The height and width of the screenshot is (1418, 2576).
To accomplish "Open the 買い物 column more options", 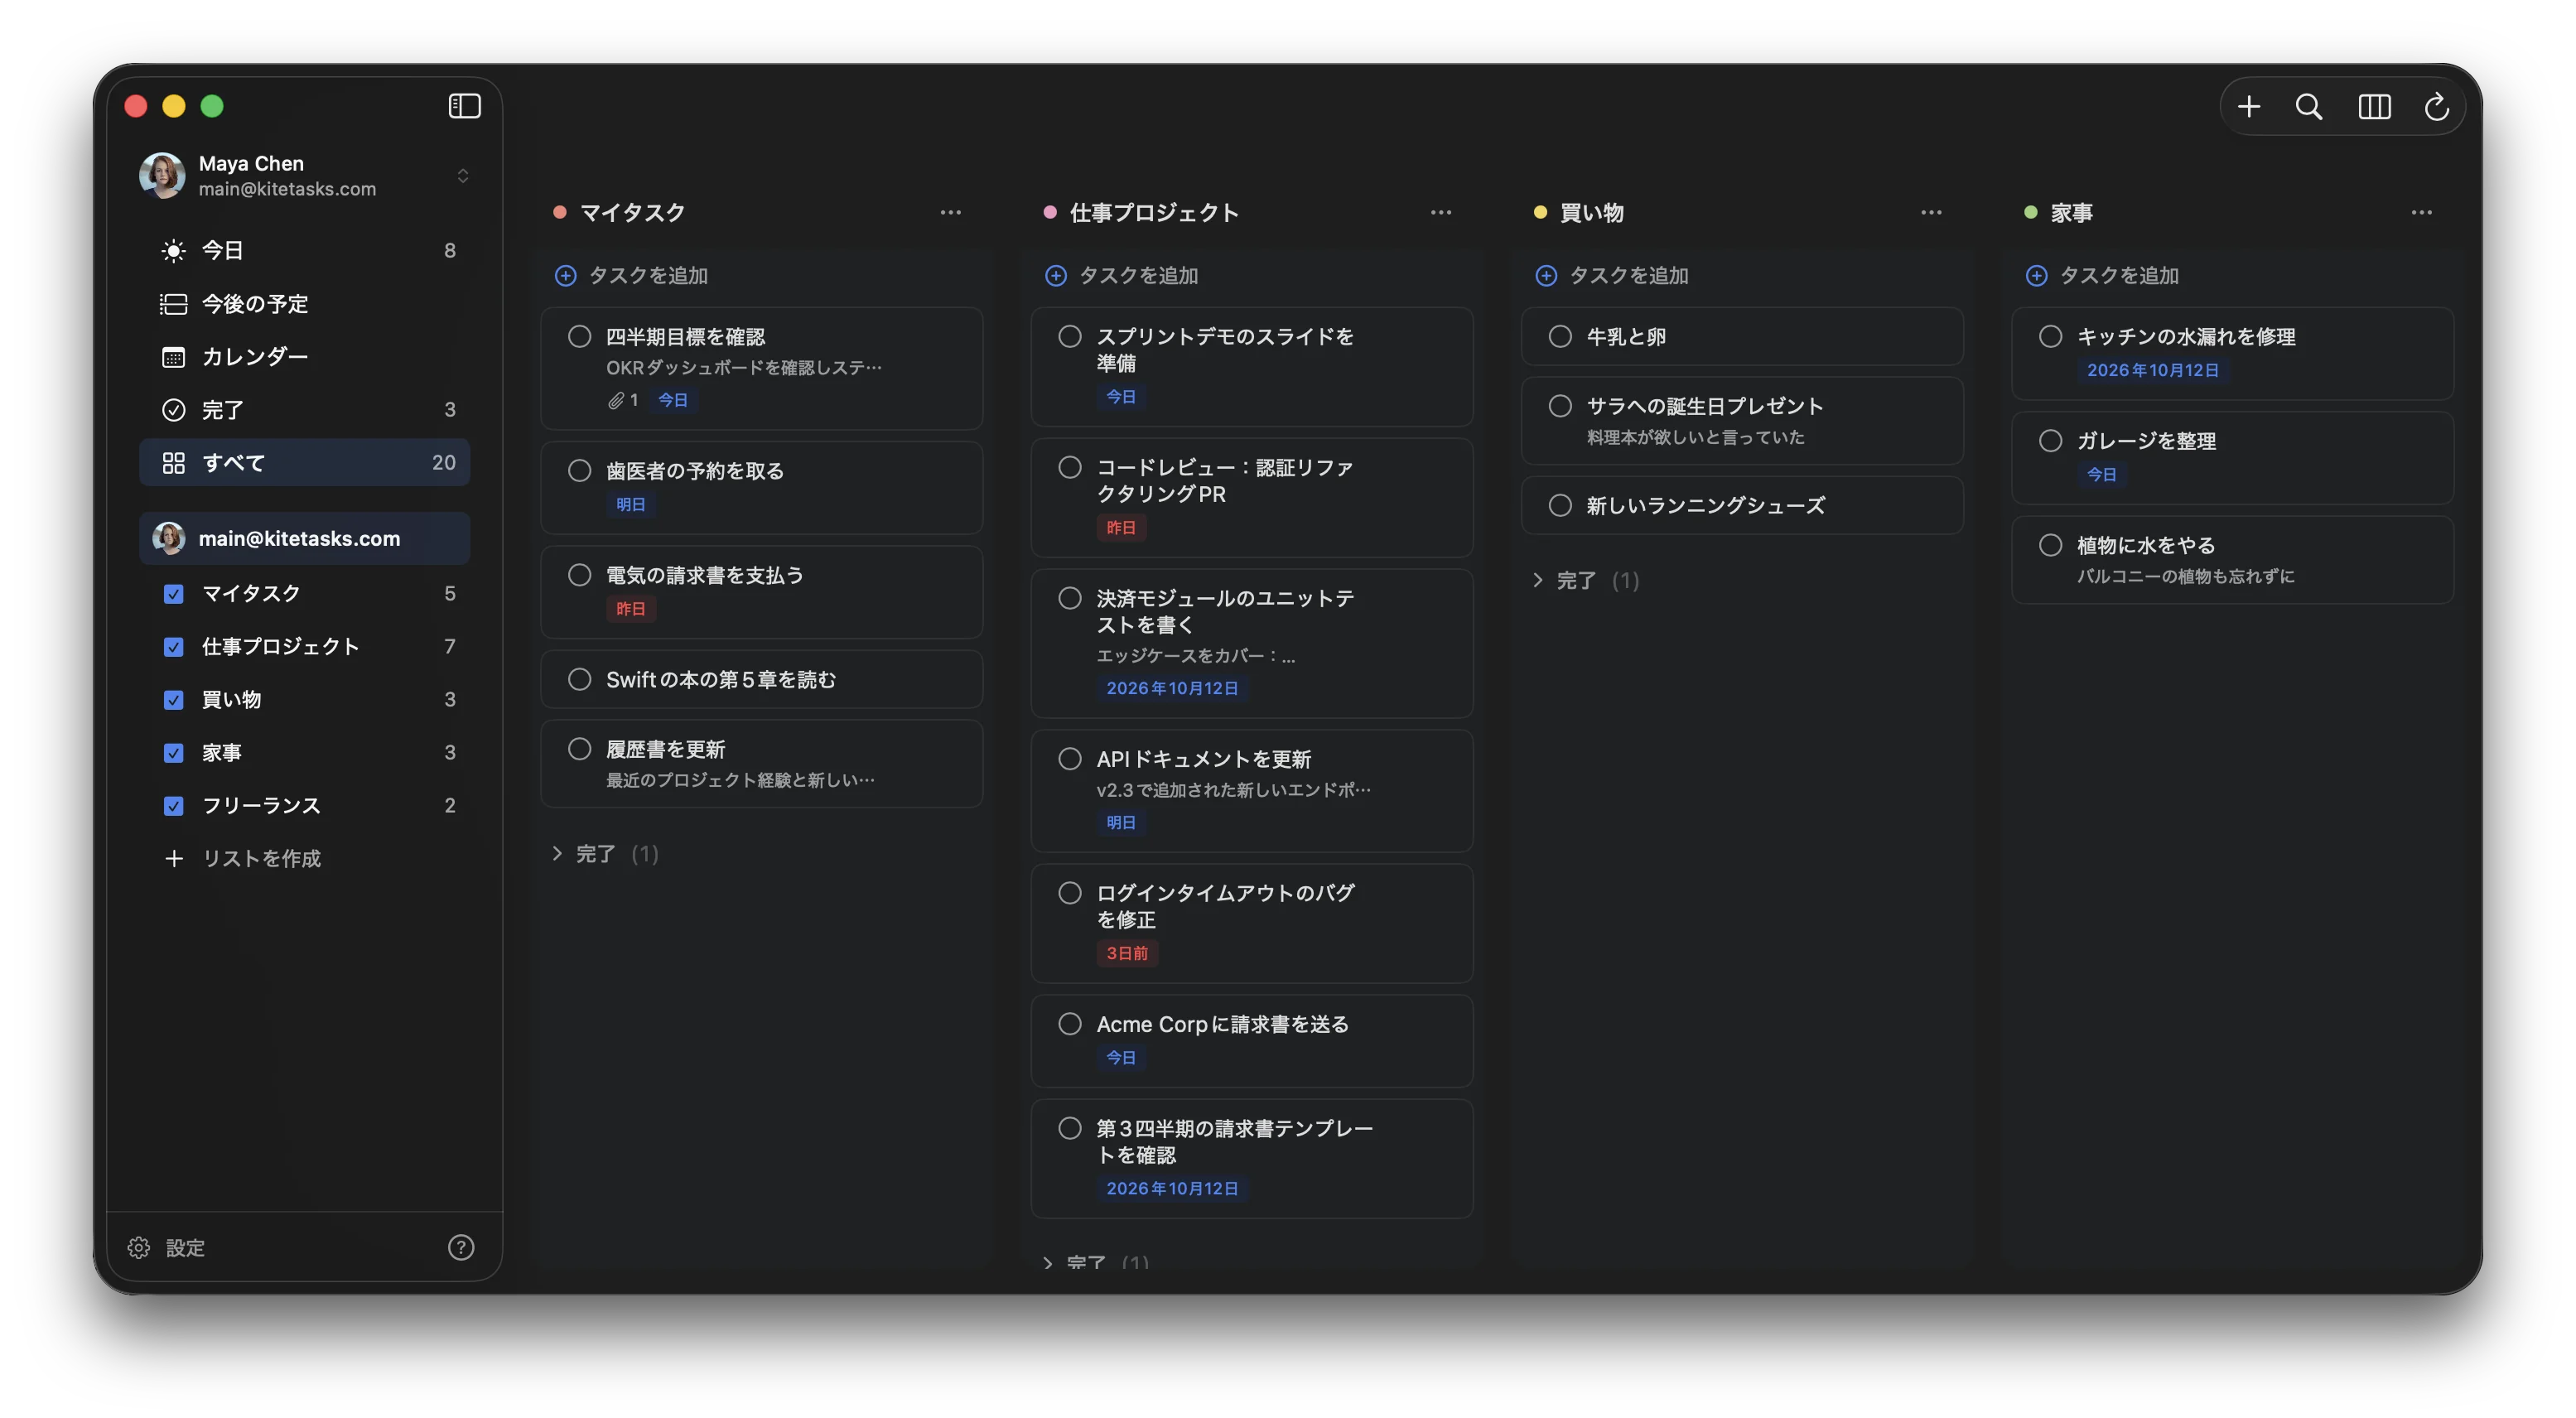I will [x=1931, y=212].
